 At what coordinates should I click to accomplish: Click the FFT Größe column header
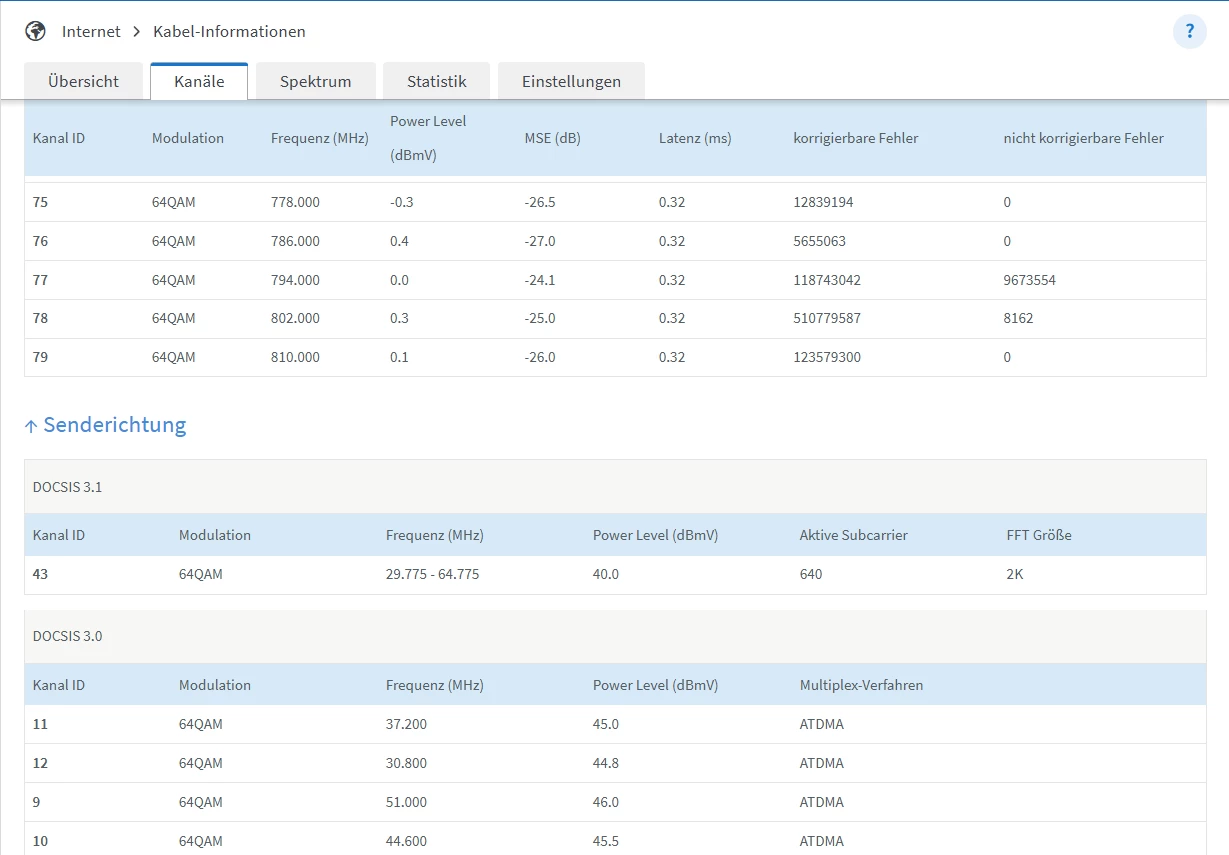[x=1038, y=535]
